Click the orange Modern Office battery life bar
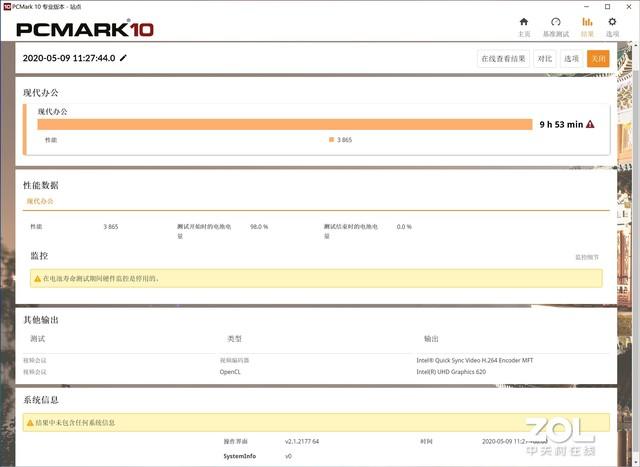 click(x=285, y=125)
